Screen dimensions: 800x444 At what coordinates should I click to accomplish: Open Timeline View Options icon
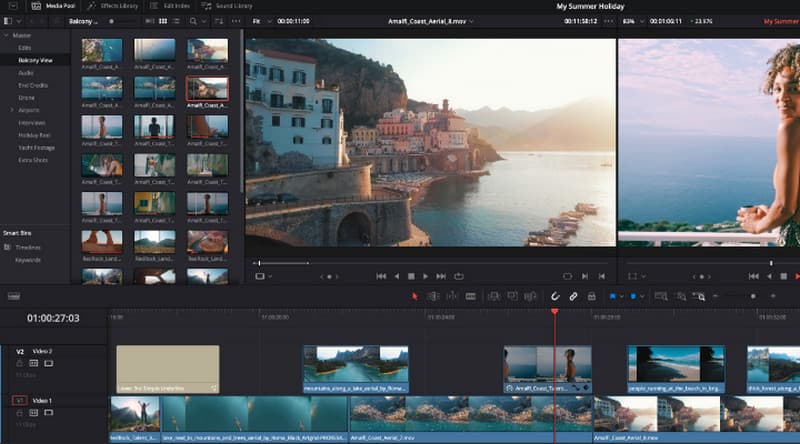(x=14, y=297)
